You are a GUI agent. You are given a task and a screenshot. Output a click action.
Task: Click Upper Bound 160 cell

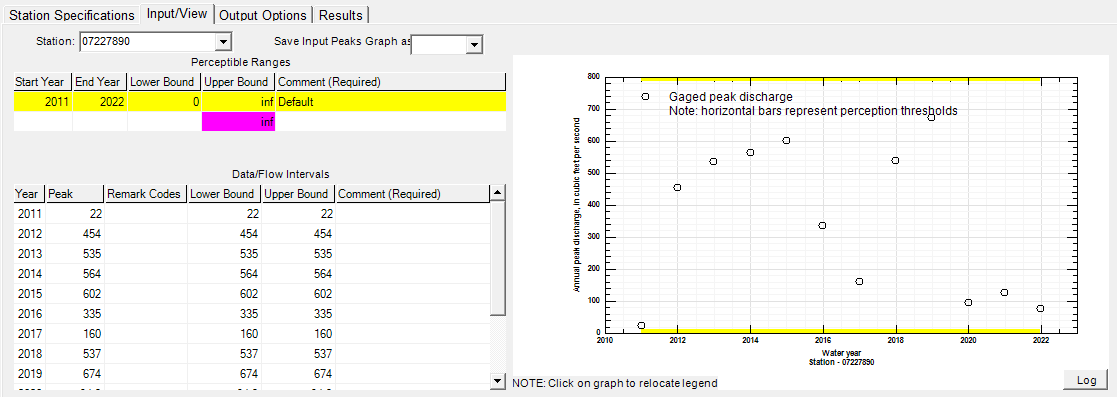tap(298, 333)
